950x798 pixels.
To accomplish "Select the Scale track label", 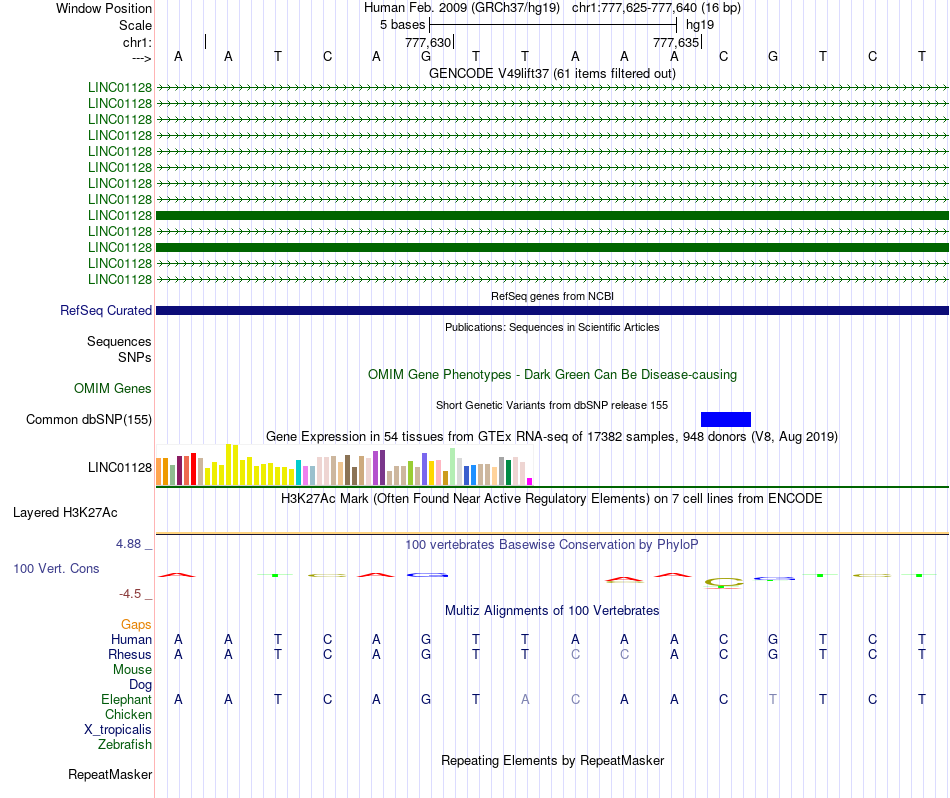I will (135, 25).
